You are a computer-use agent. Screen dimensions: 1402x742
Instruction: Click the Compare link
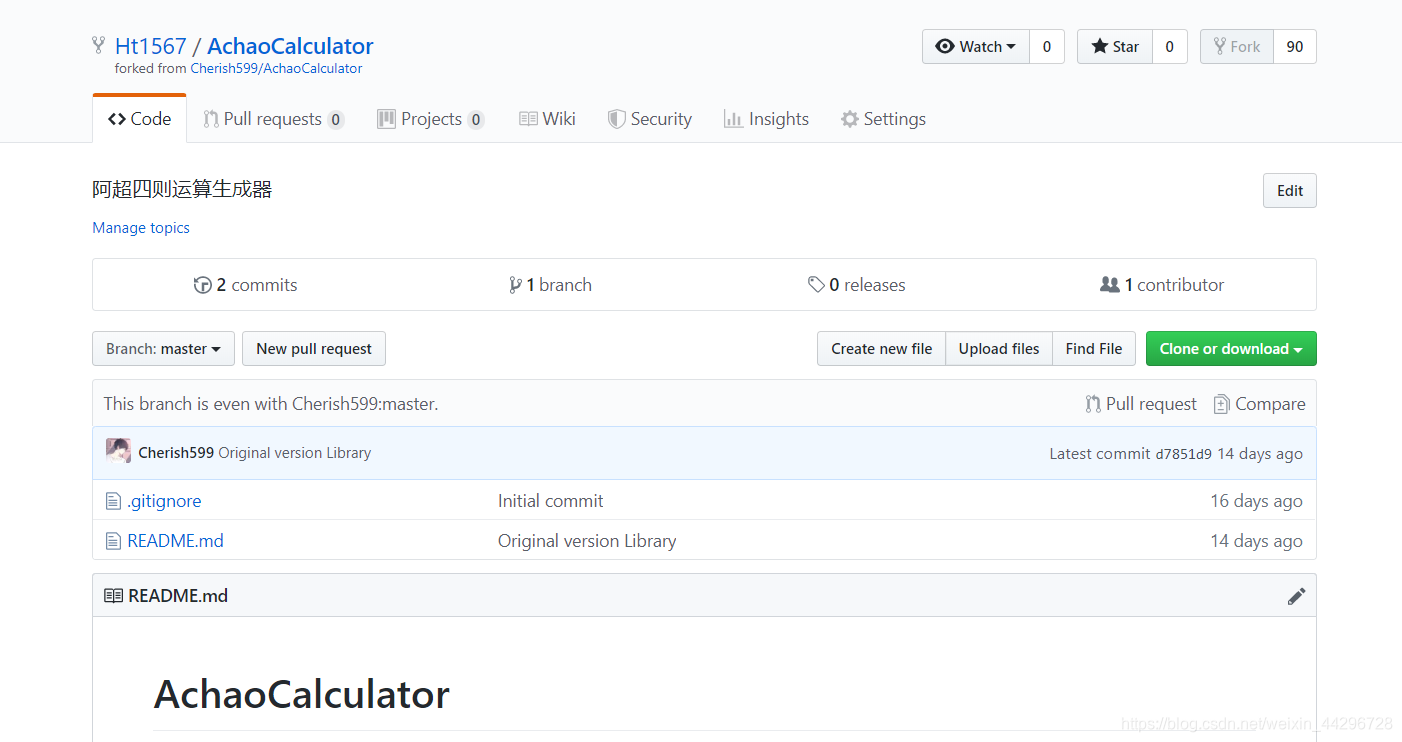click(x=1260, y=404)
